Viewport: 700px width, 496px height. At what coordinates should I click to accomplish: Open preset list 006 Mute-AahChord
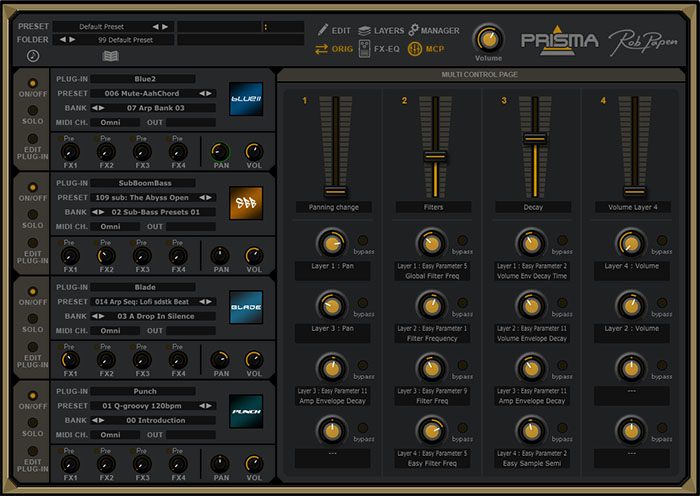[x=142, y=93]
